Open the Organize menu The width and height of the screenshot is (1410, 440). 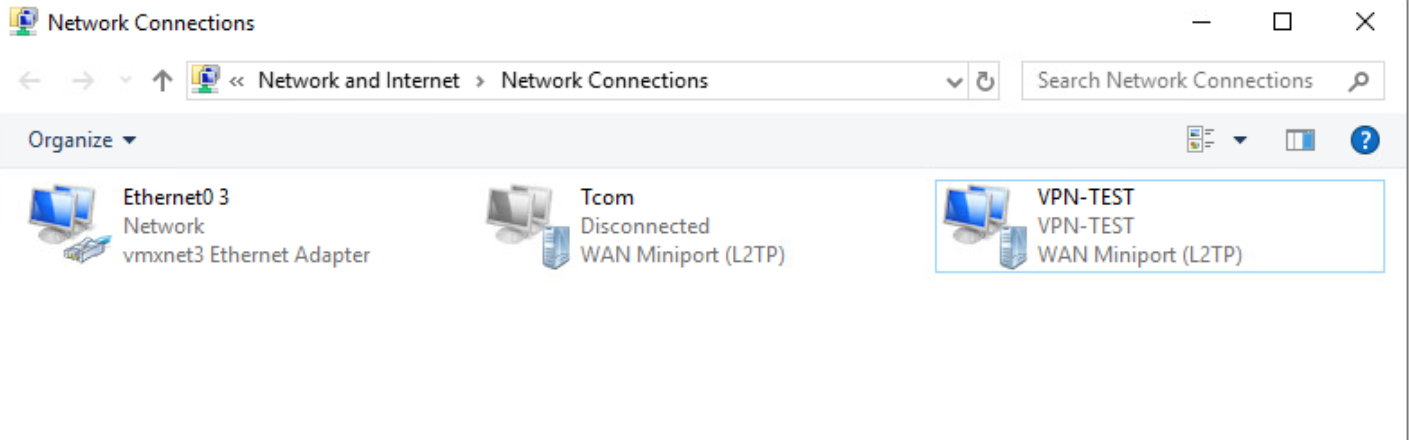[82, 140]
